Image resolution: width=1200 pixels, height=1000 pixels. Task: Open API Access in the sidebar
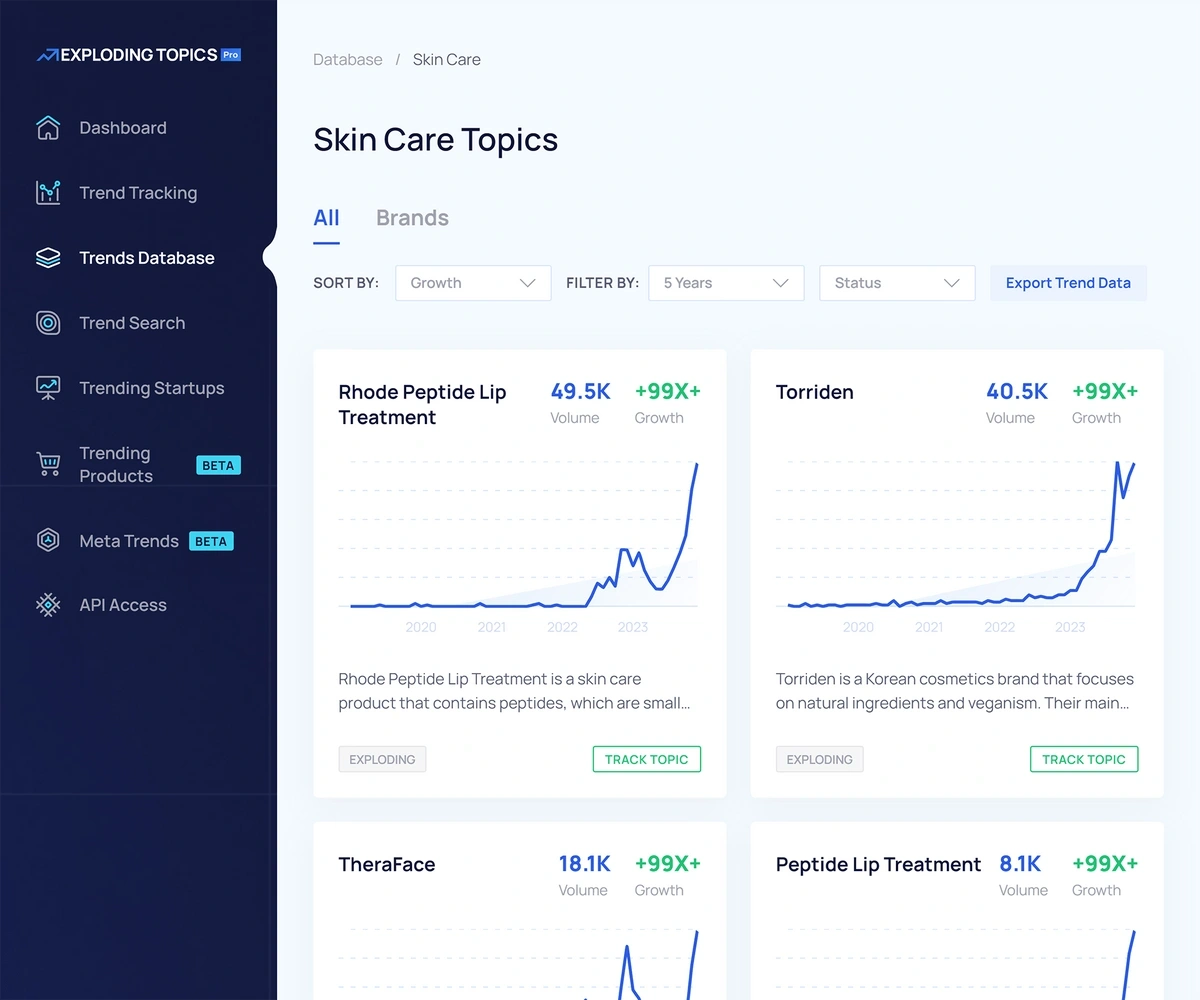point(123,605)
